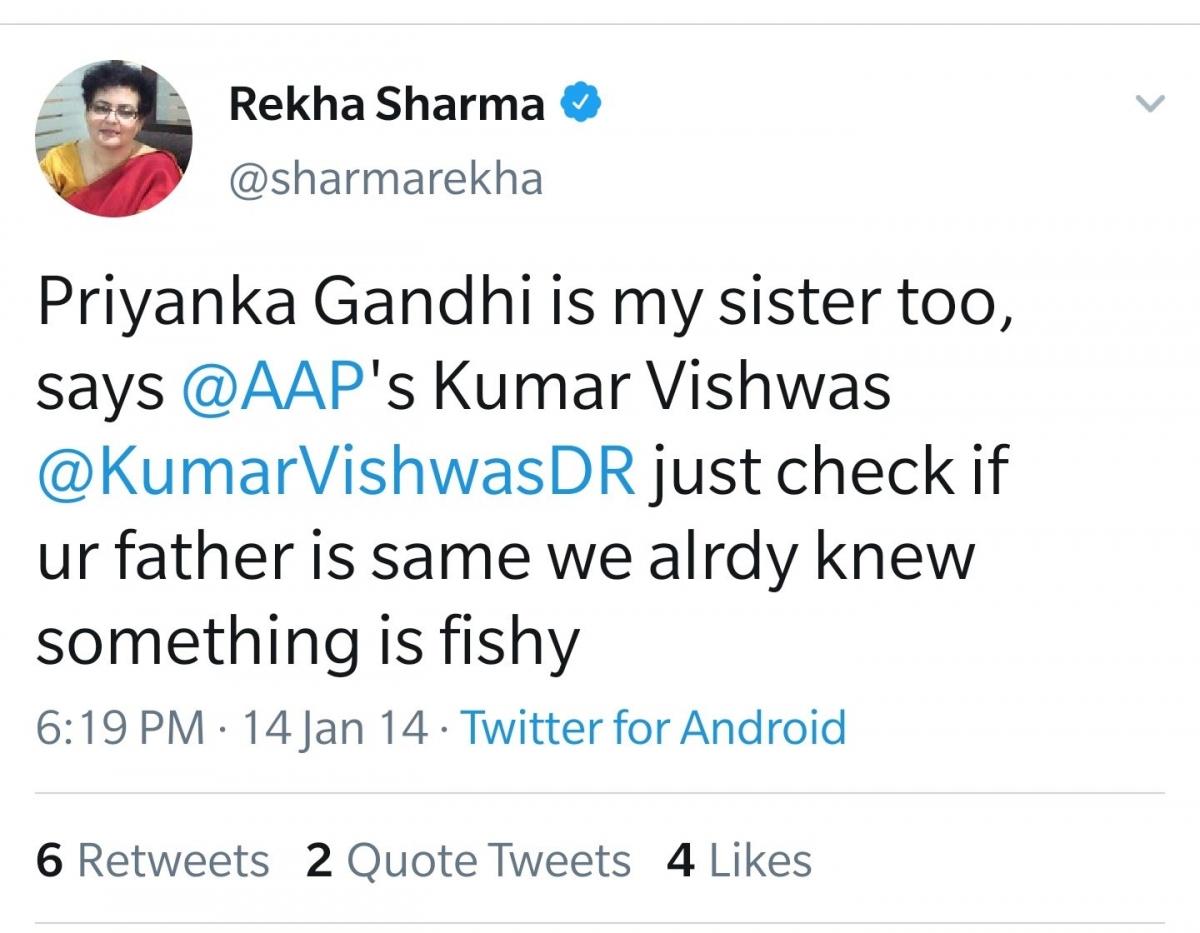This screenshot has height=933, width=1200.
Task: Click the bold number 4 before Likes
Action: (681, 861)
